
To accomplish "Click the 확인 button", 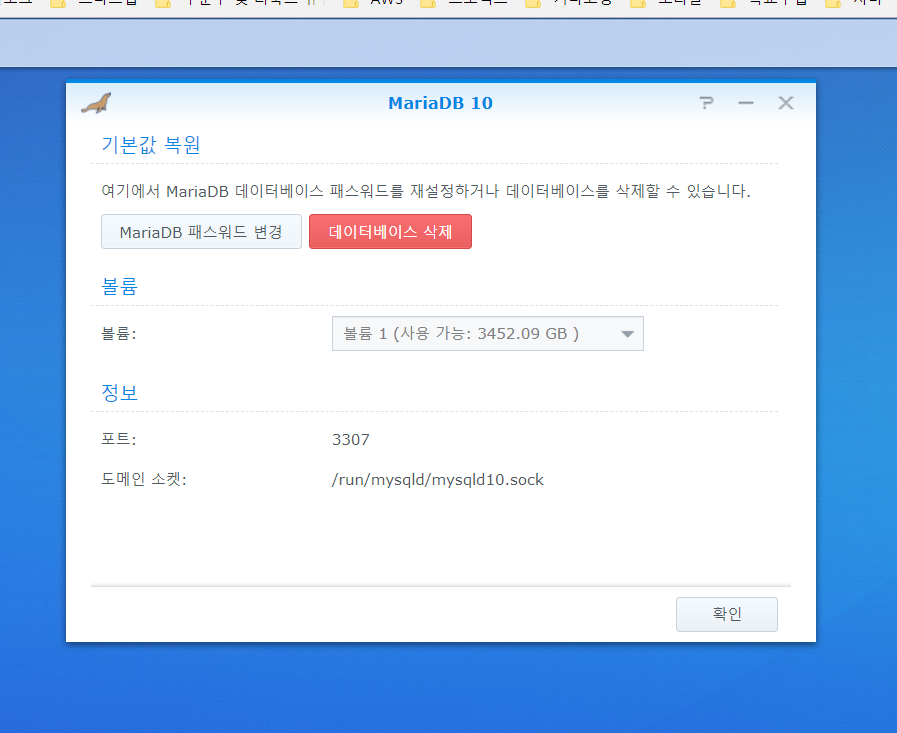I will (x=727, y=614).
